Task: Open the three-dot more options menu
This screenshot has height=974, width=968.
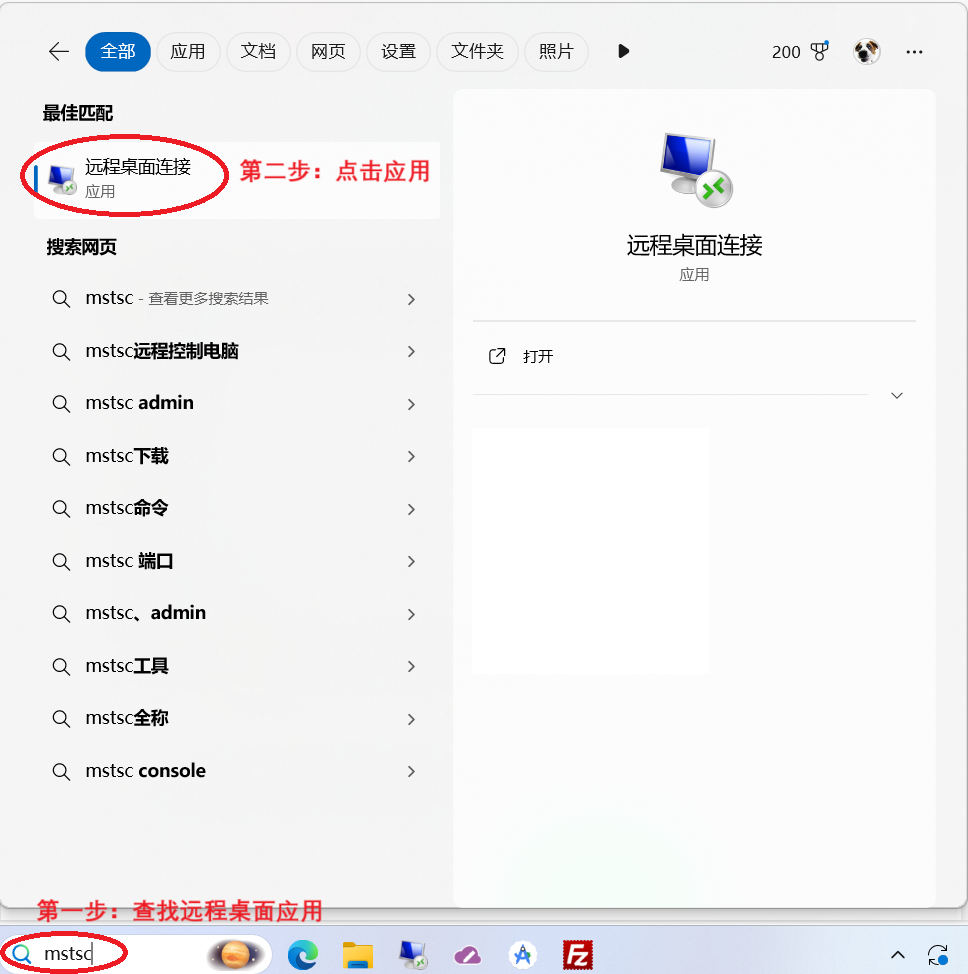Action: [x=914, y=52]
